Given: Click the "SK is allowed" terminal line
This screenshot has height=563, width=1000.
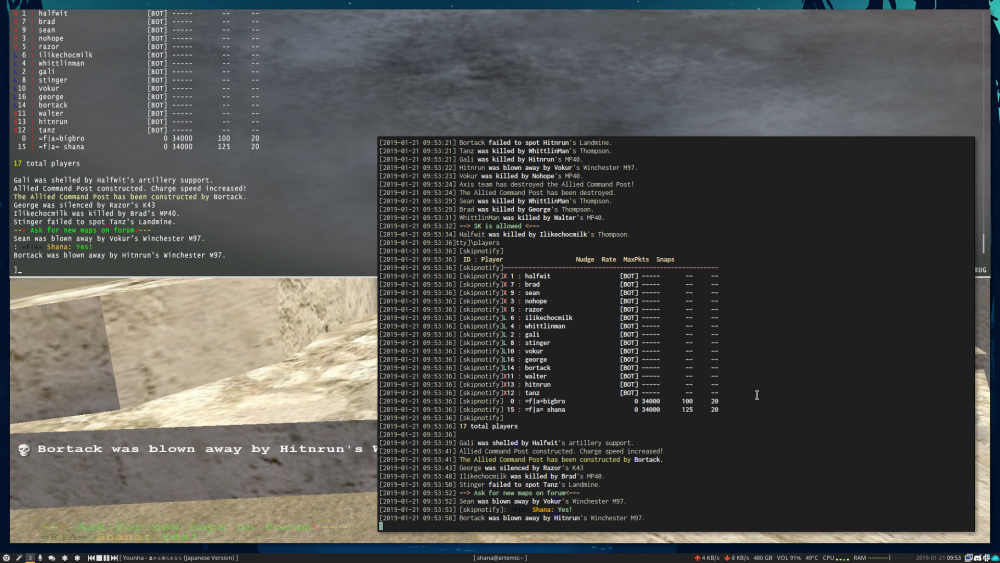Looking at the screenshot, I should click(x=499, y=226).
